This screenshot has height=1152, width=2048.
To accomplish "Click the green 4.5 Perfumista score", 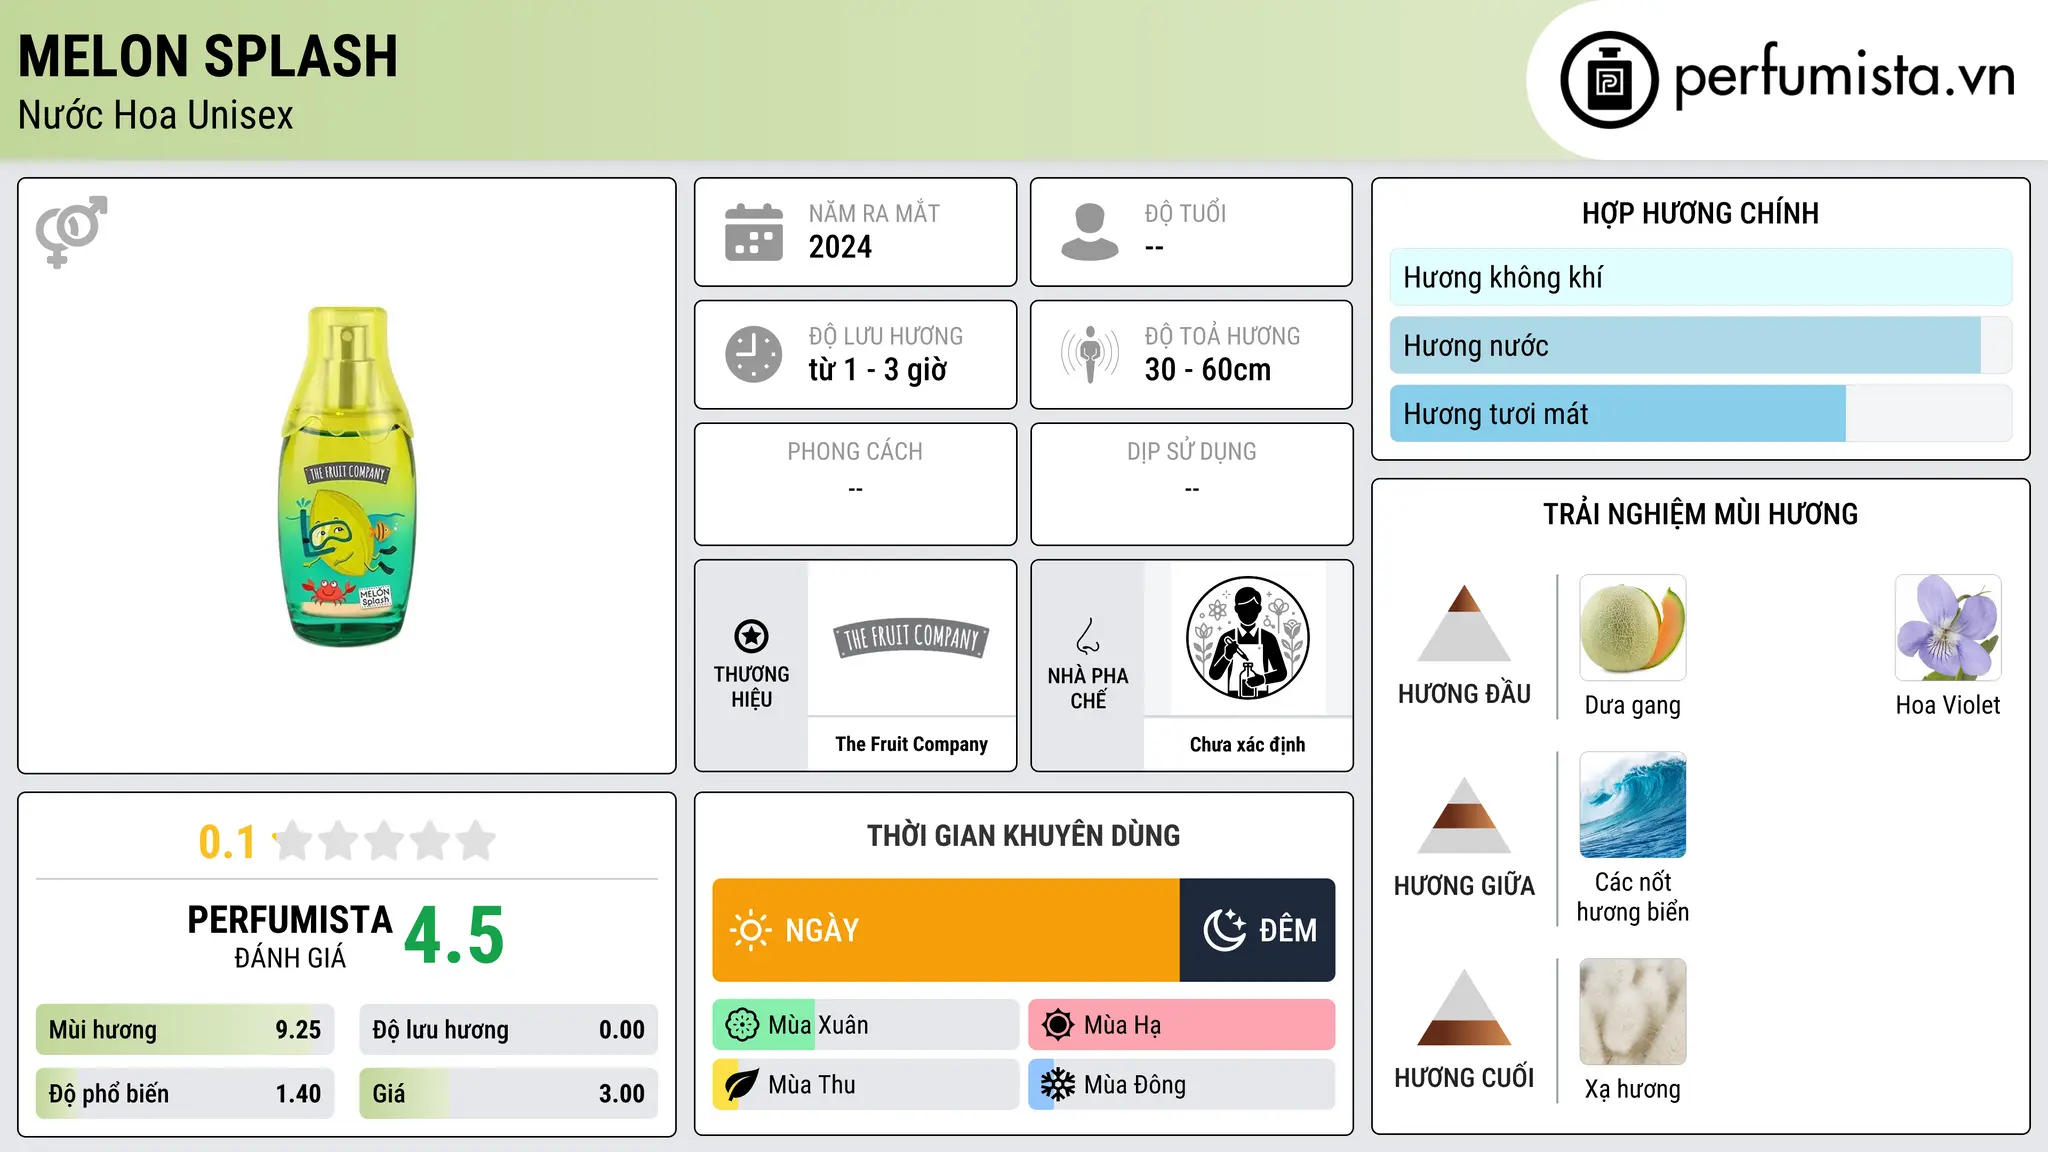I will (x=454, y=935).
